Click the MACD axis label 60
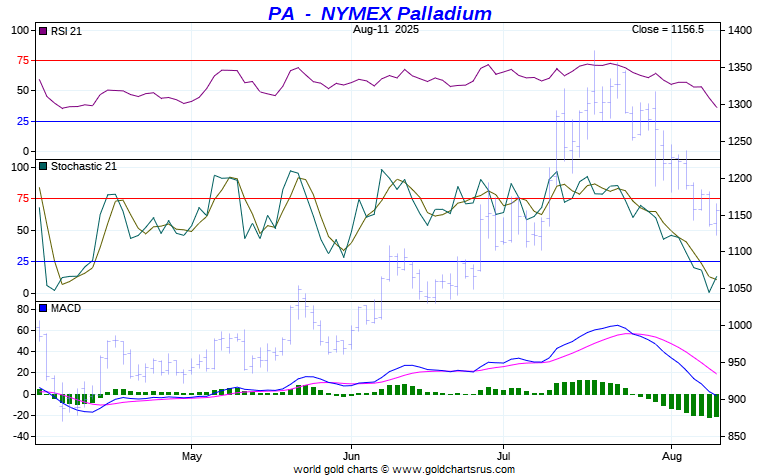 (23, 330)
